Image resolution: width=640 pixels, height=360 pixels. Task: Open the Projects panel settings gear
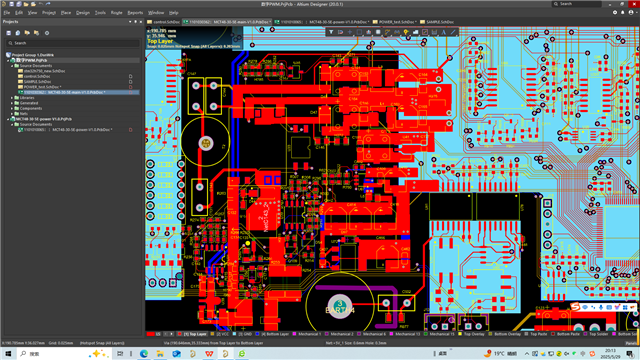tap(47, 33)
